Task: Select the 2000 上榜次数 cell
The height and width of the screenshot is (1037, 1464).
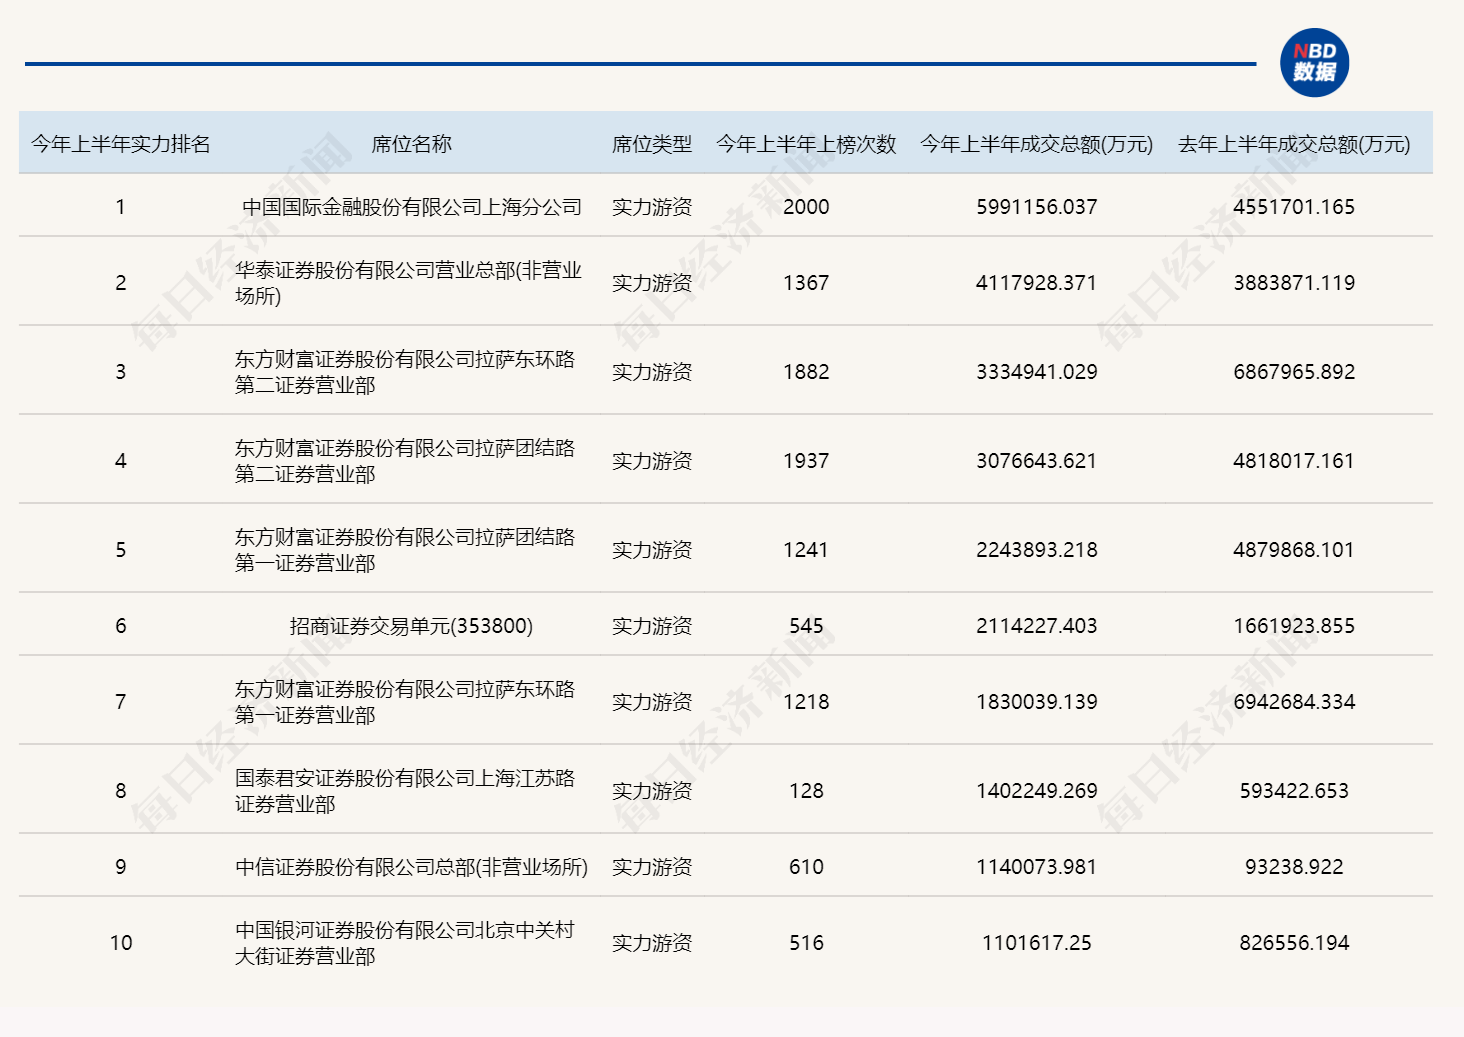Action: coord(806,207)
